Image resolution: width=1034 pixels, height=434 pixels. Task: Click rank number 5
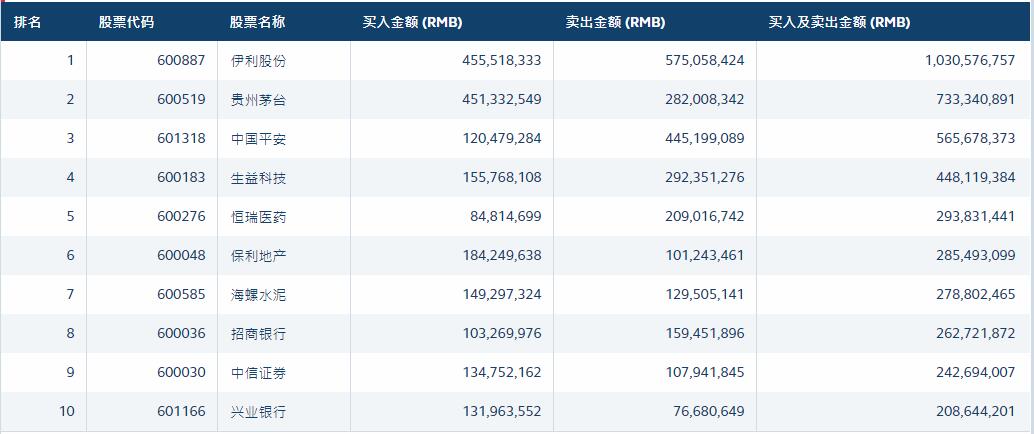click(x=71, y=216)
